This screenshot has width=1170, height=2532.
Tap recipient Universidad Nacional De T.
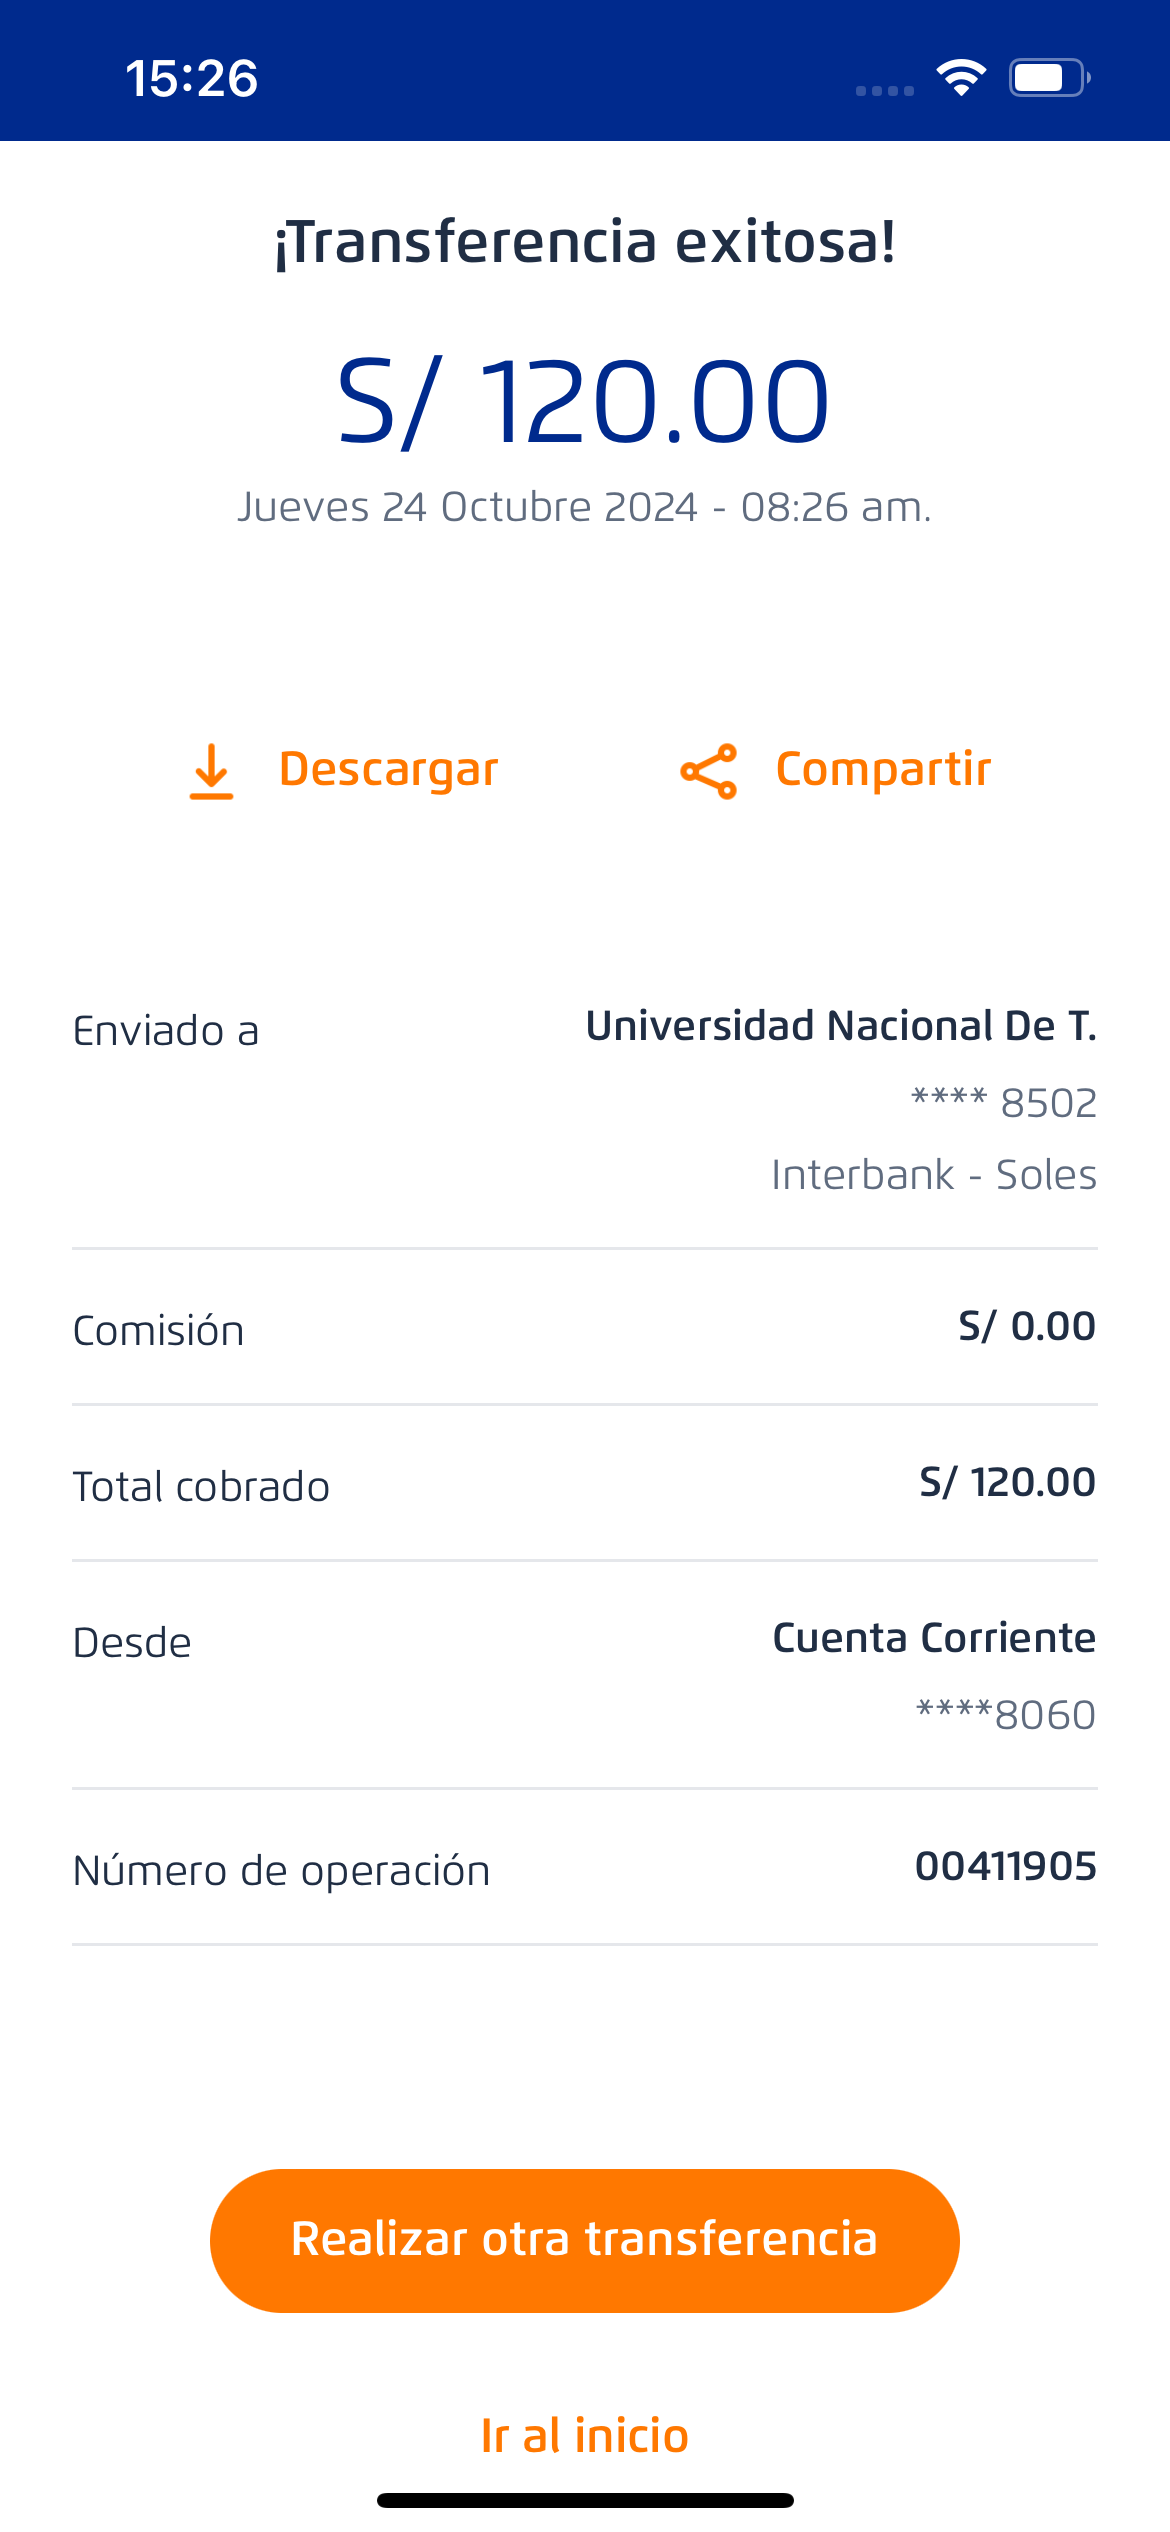click(841, 1026)
